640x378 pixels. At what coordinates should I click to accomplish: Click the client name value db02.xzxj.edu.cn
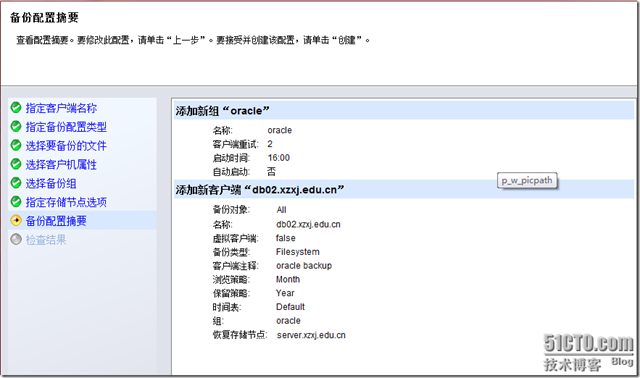pyautogui.click(x=308, y=224)
